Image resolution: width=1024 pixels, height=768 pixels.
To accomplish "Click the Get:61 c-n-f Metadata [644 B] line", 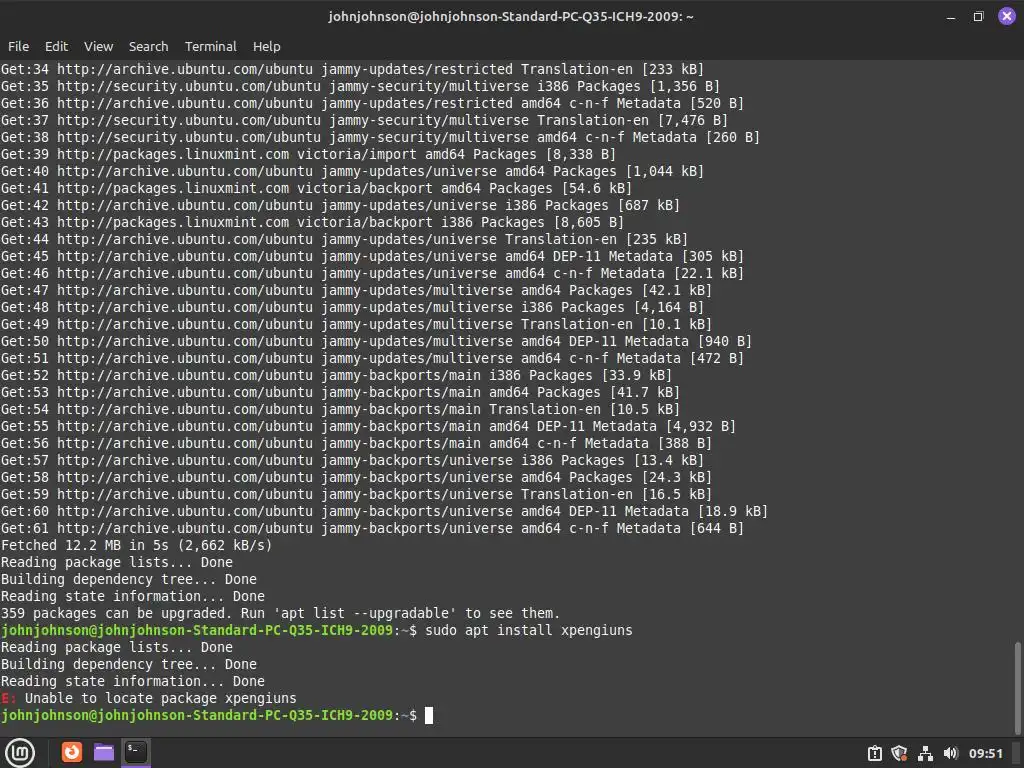I will click(372, 528).
